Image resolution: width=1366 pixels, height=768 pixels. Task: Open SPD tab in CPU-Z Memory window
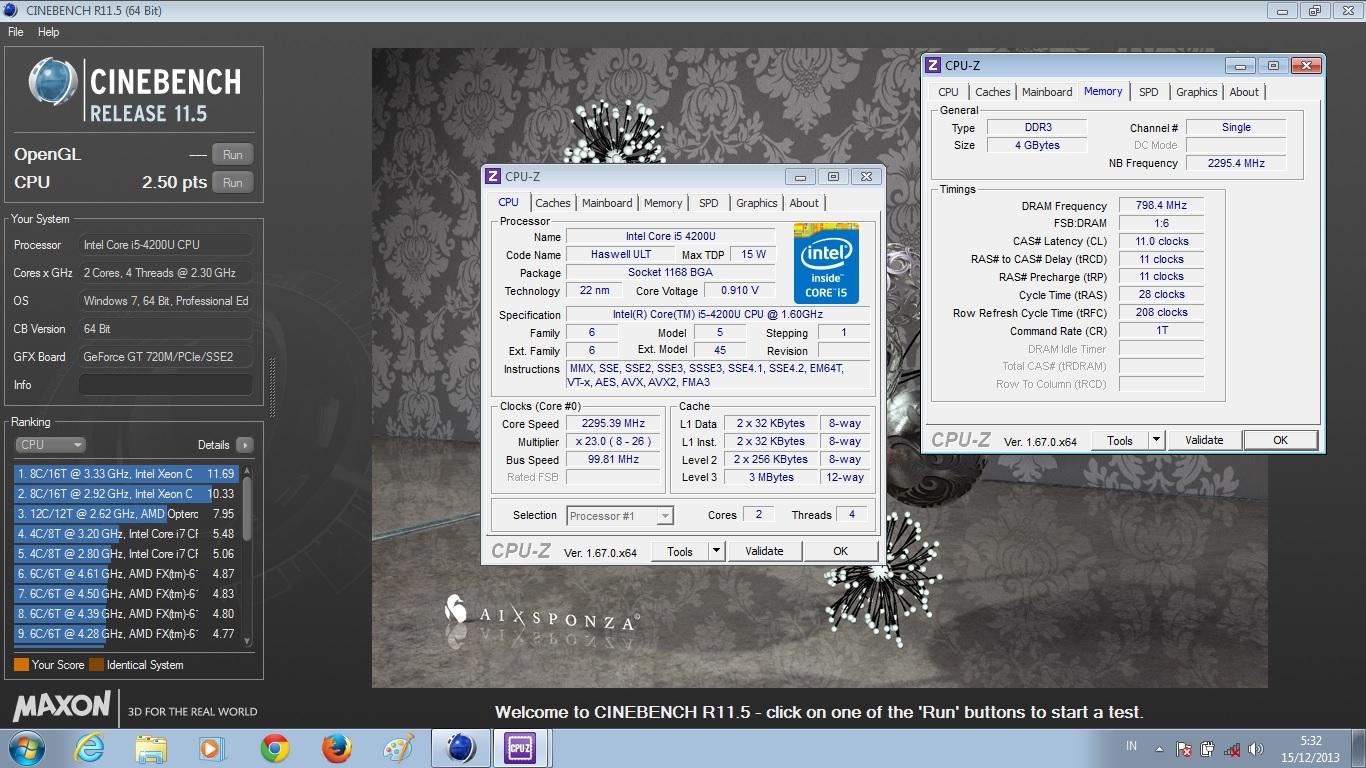coord(1149,92)
